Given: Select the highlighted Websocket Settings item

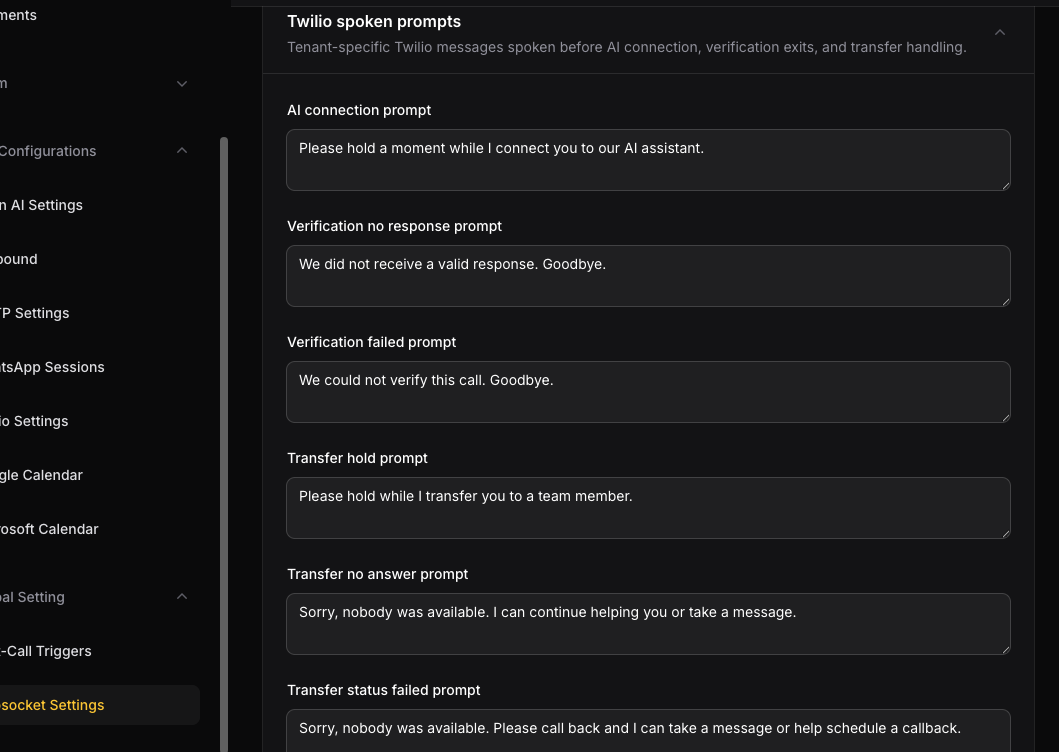Looking at the screenshot, I should [100, 705].
